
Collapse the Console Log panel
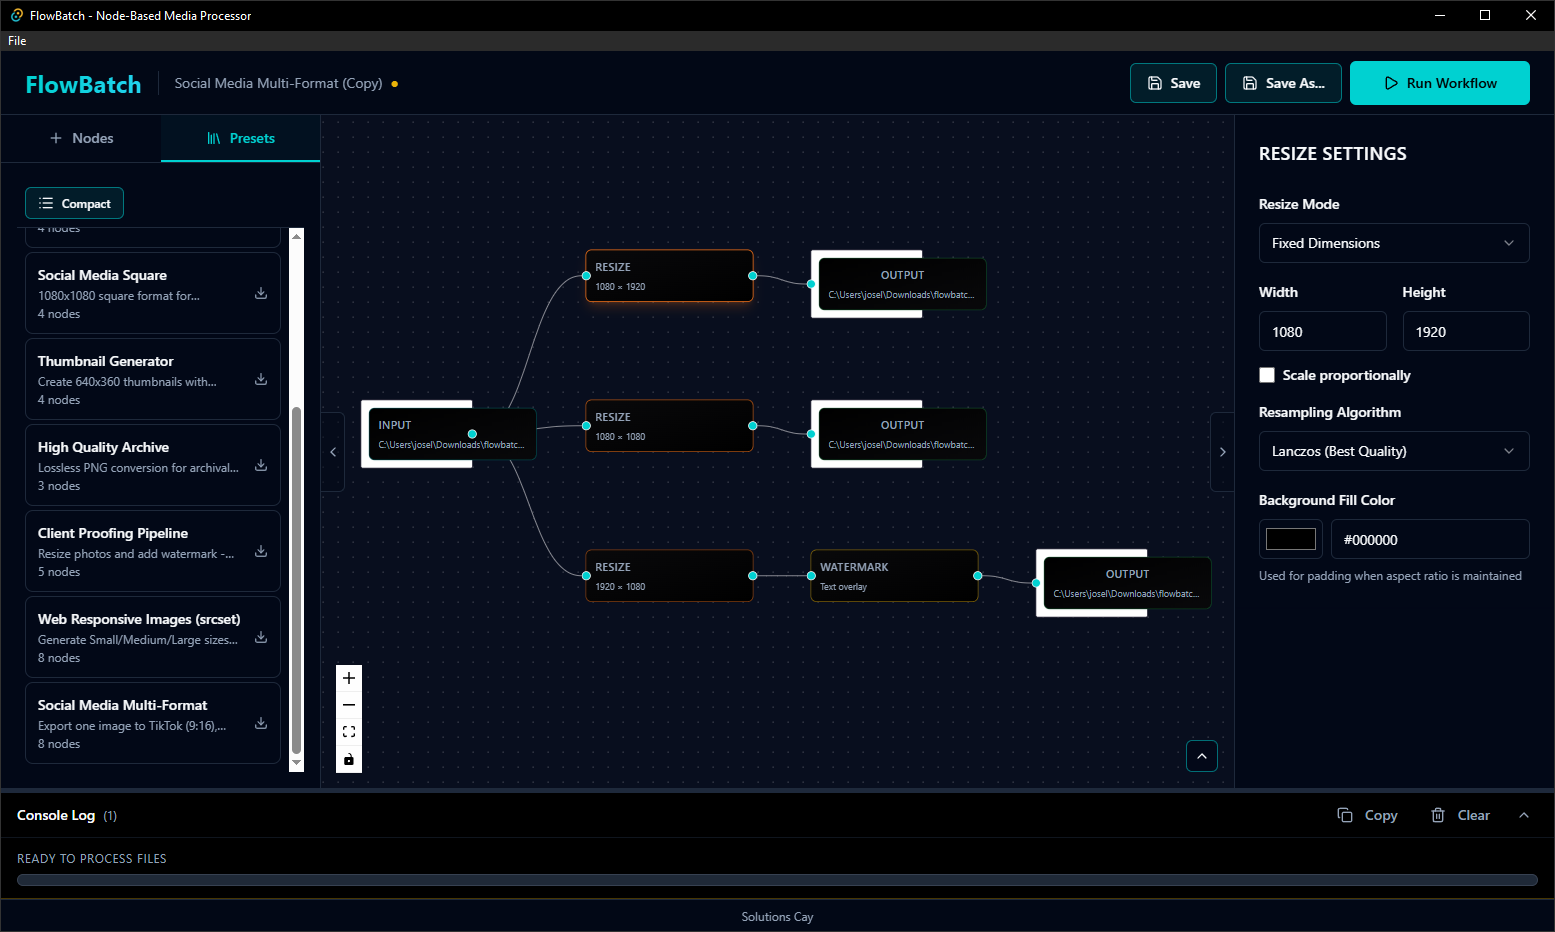1524,815
